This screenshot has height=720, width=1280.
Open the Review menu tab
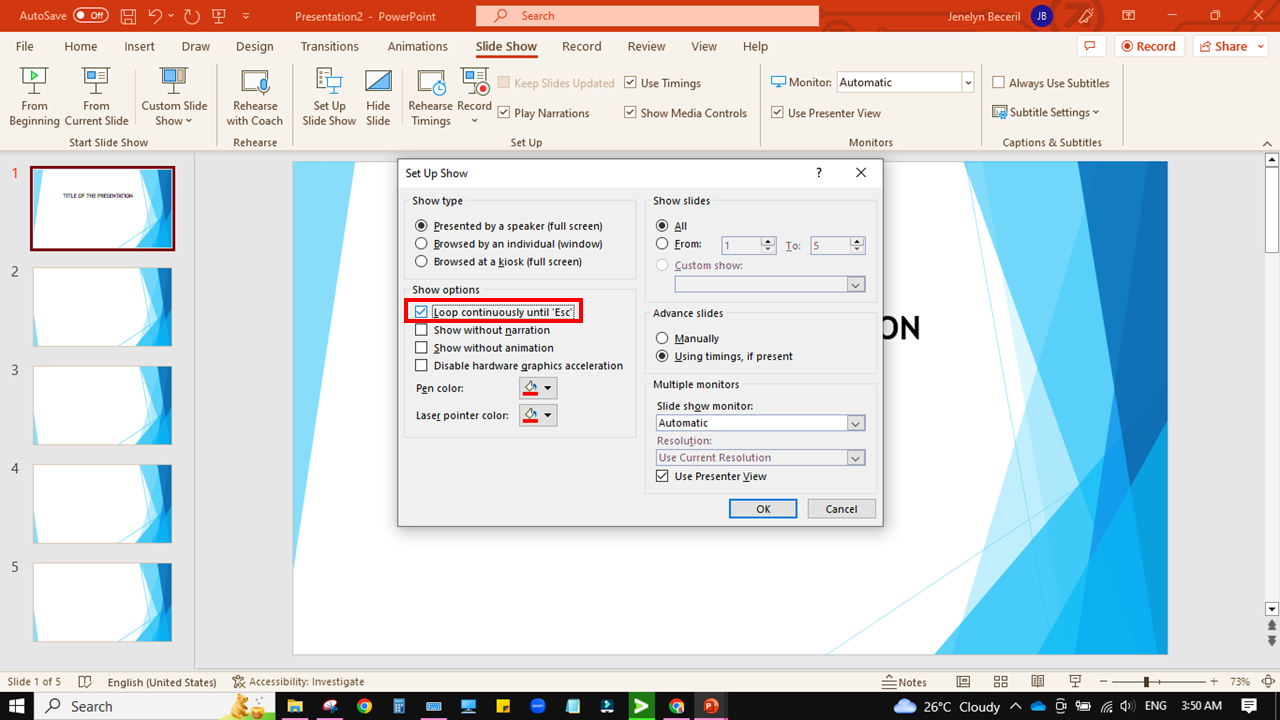point(646,46)
